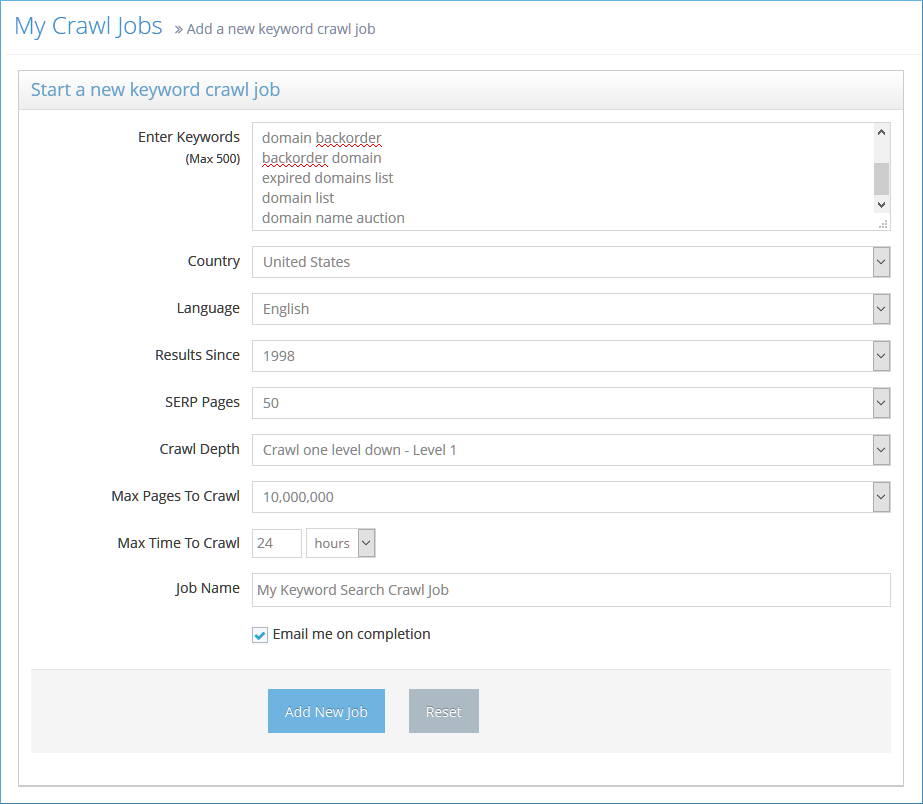Click the 'backorder domain' keyword line
Viewport: 923px width, 804px height.
point(321,158)
